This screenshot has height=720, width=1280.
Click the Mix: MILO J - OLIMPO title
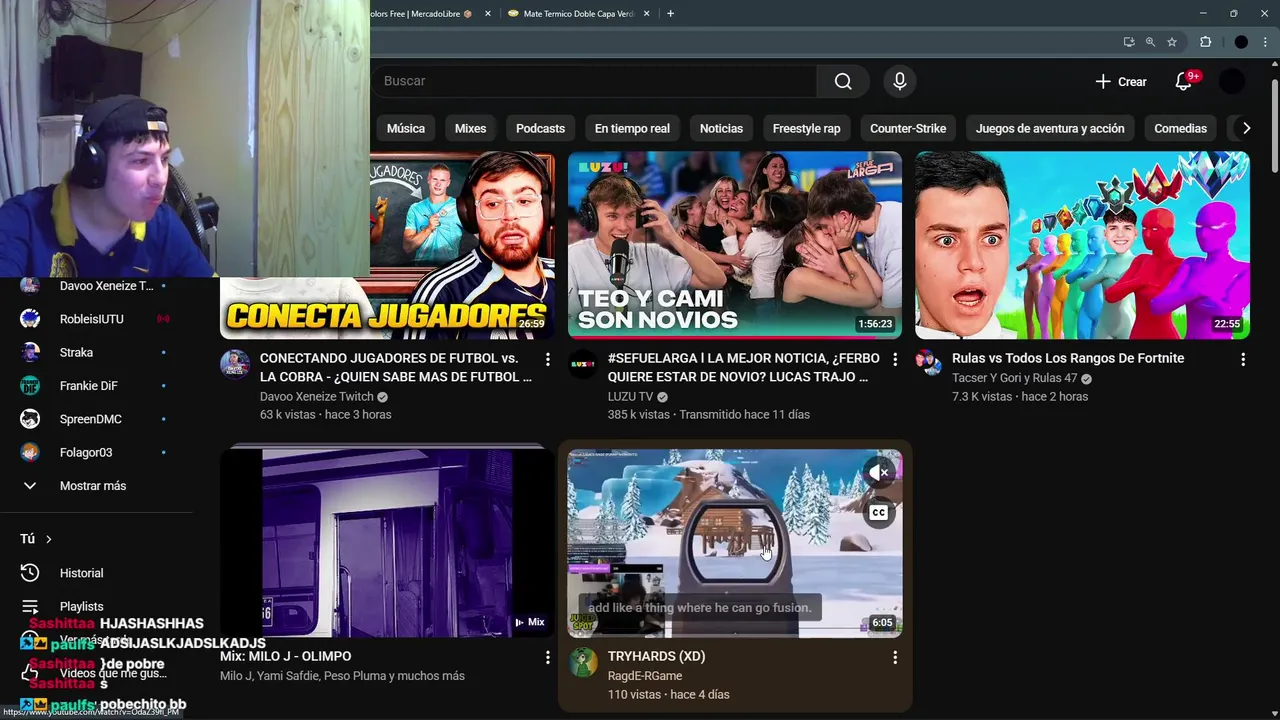[x=285, y=656]
